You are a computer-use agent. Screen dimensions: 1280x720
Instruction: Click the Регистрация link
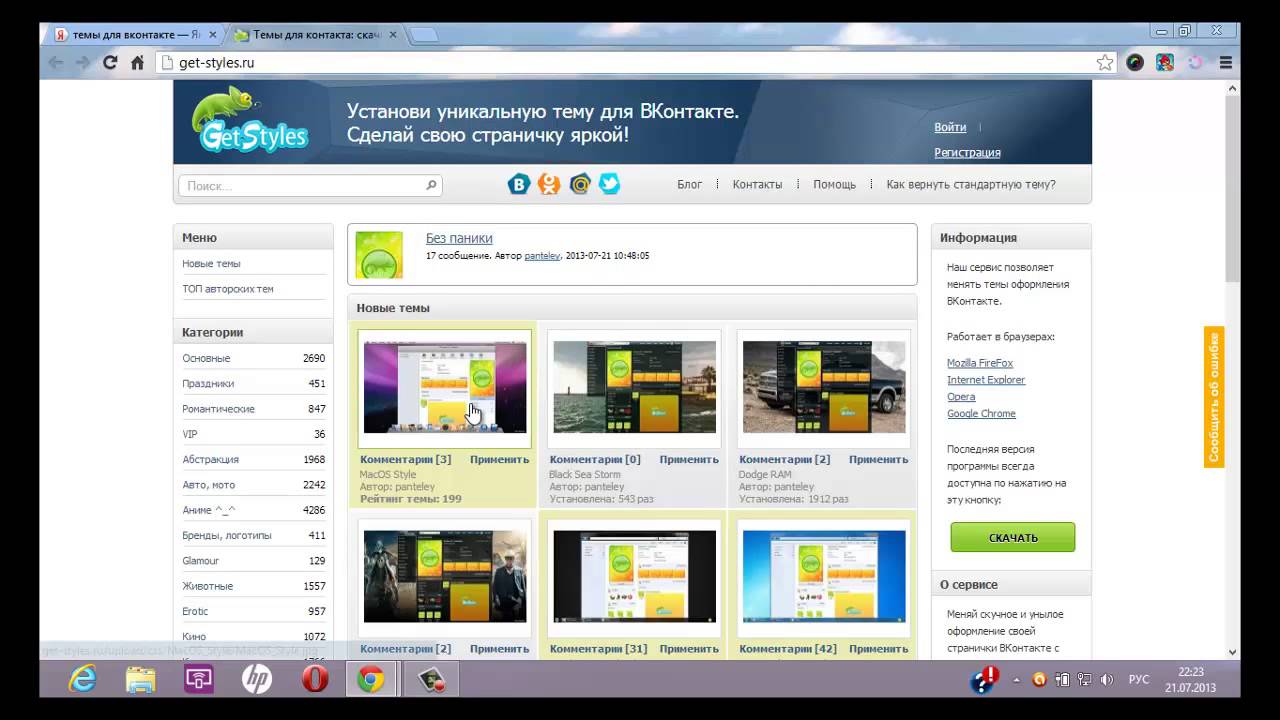tap(967, 153)
